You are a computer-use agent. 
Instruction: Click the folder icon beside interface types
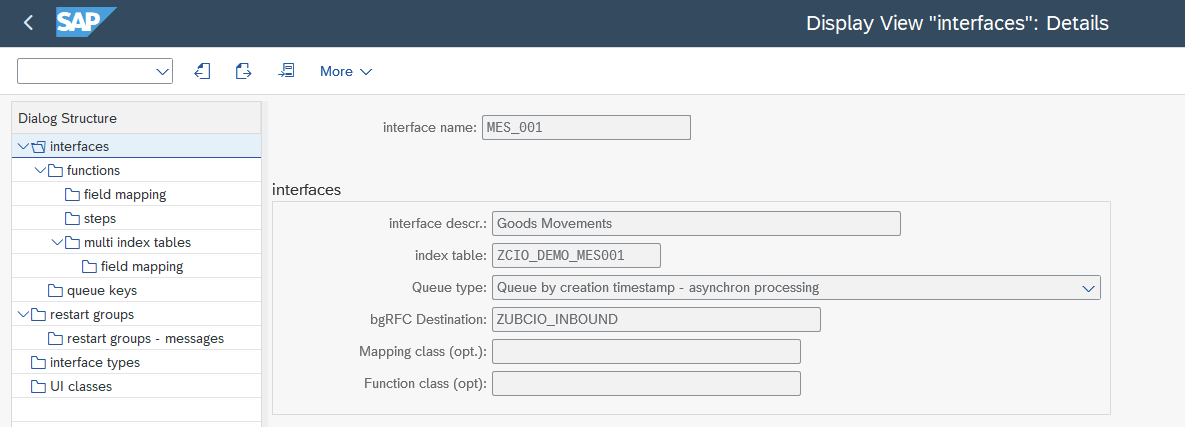point(39,363)
